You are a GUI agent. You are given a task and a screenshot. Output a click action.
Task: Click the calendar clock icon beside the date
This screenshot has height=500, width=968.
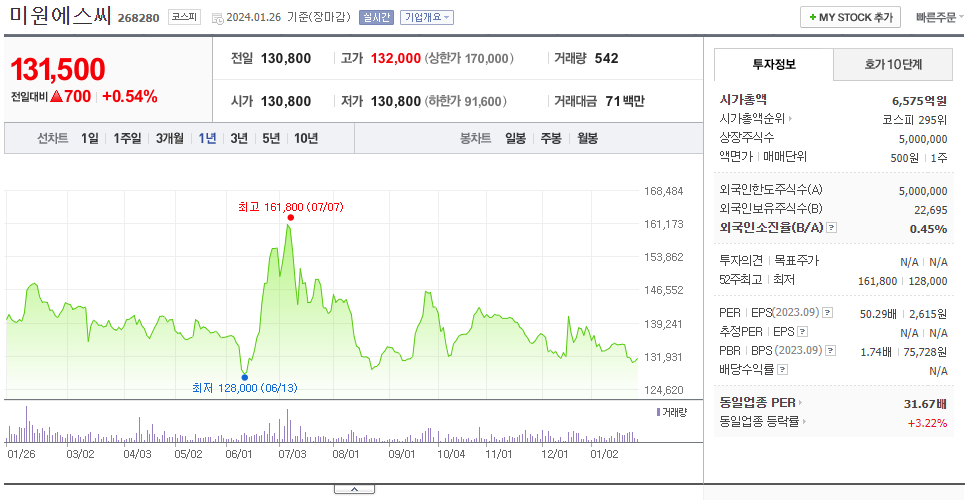point(217,18)
